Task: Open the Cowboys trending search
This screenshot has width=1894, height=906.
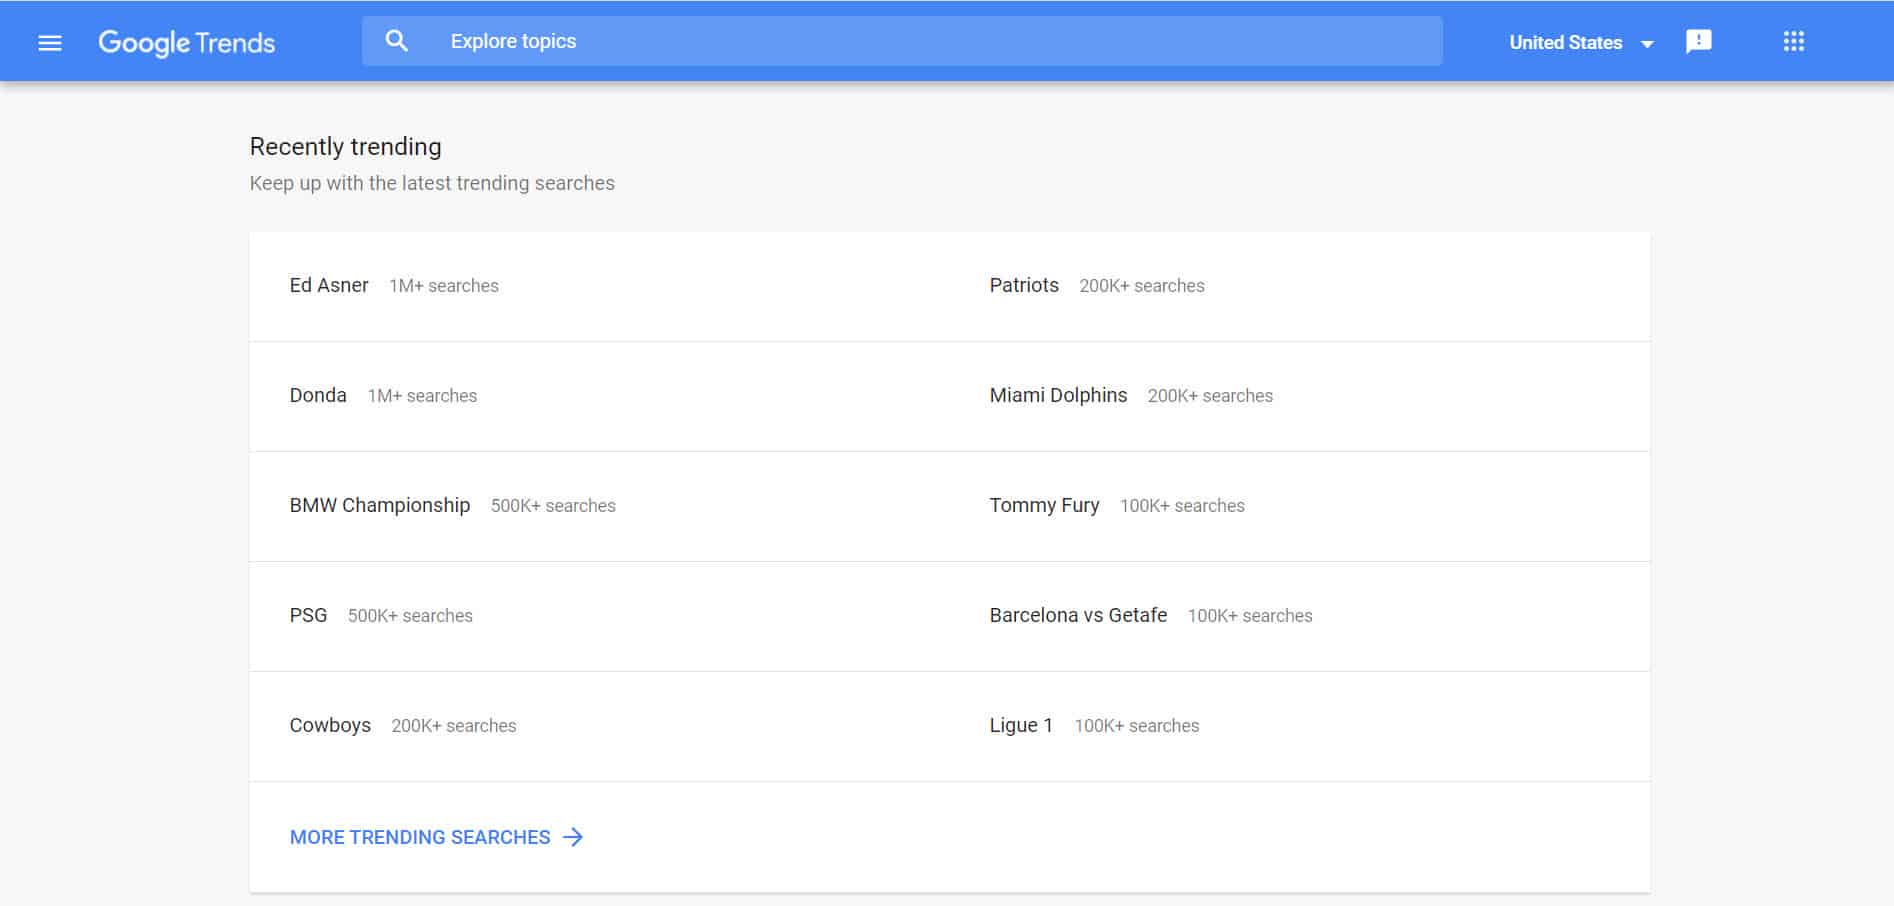Action: [330, 725]
